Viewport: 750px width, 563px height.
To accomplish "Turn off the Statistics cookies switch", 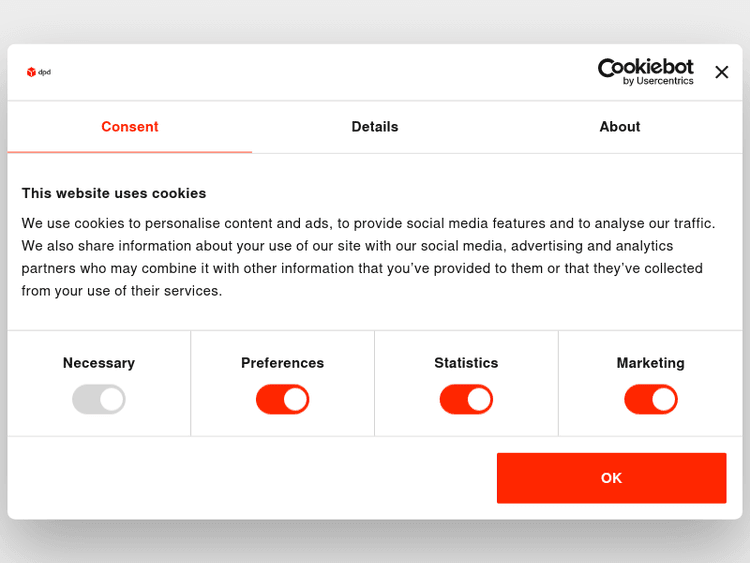I will 466,400.
